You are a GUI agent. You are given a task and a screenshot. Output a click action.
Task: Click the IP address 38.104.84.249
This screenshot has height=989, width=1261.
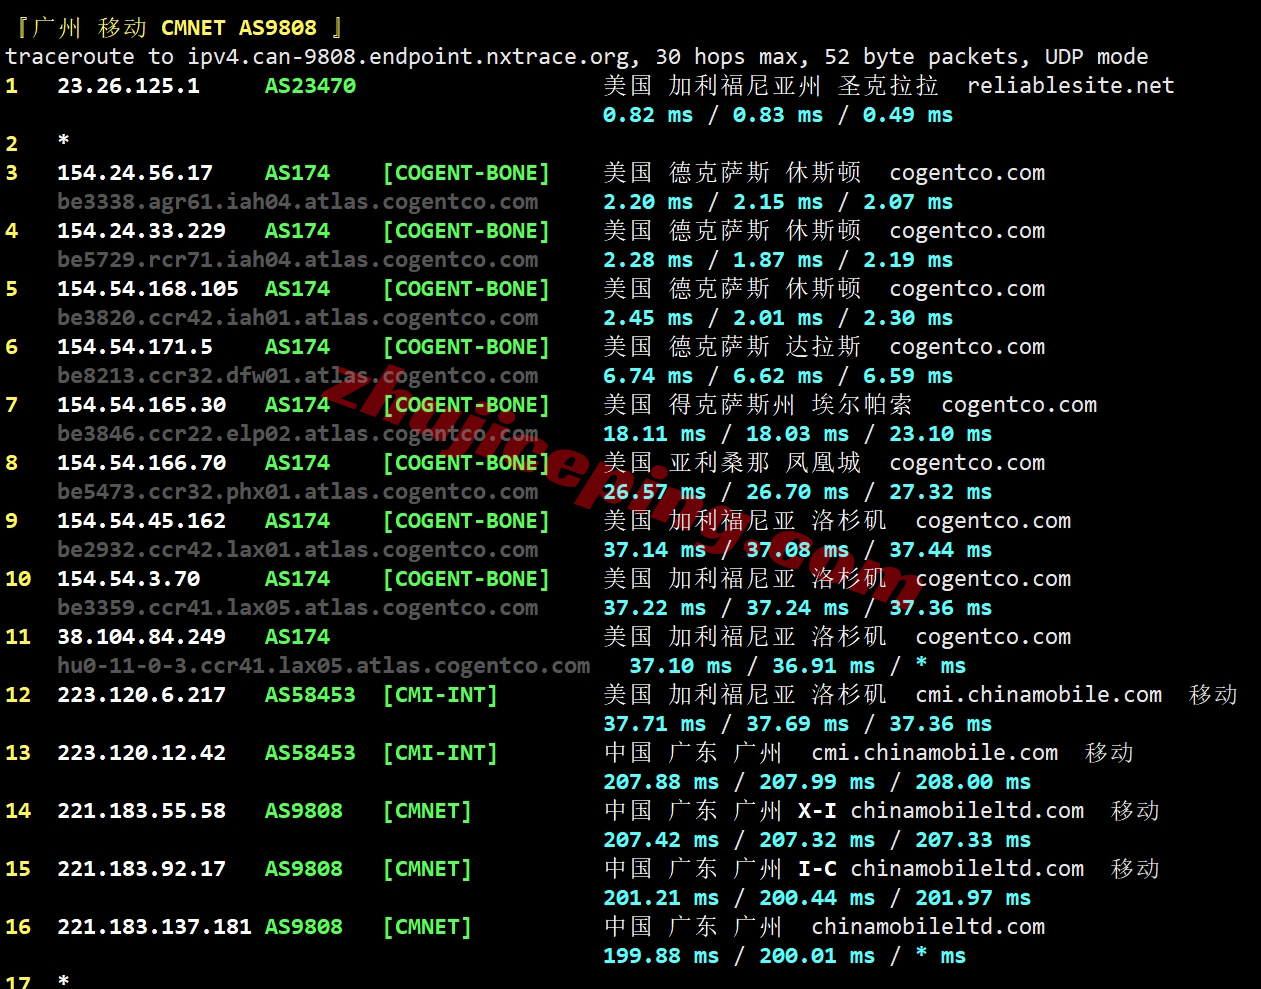(141, 637)
